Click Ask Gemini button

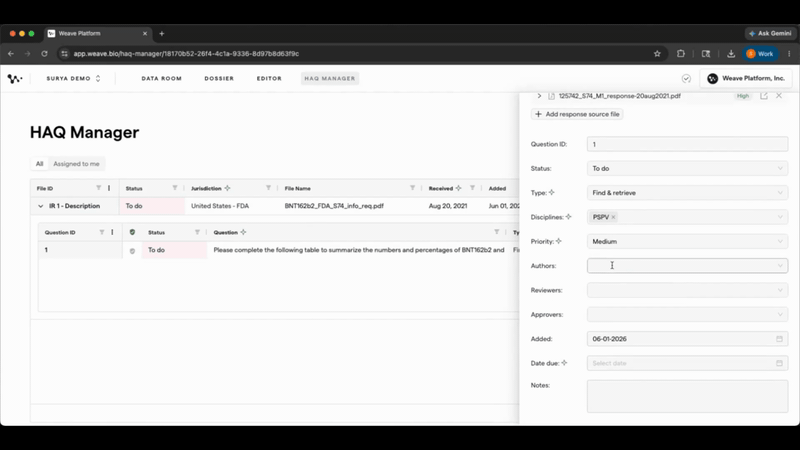[770, 33]
